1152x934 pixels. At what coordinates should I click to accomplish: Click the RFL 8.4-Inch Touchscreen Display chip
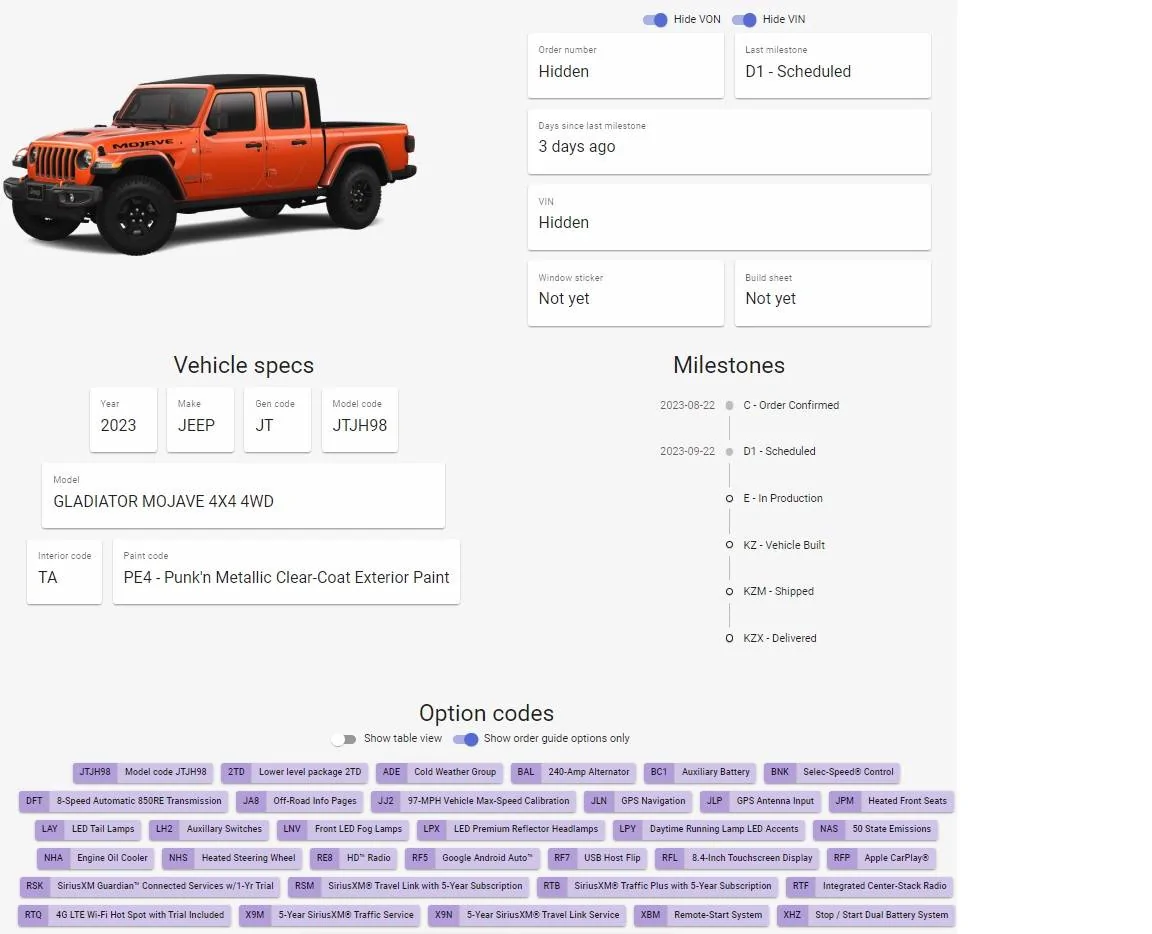(x=737, y=858)
